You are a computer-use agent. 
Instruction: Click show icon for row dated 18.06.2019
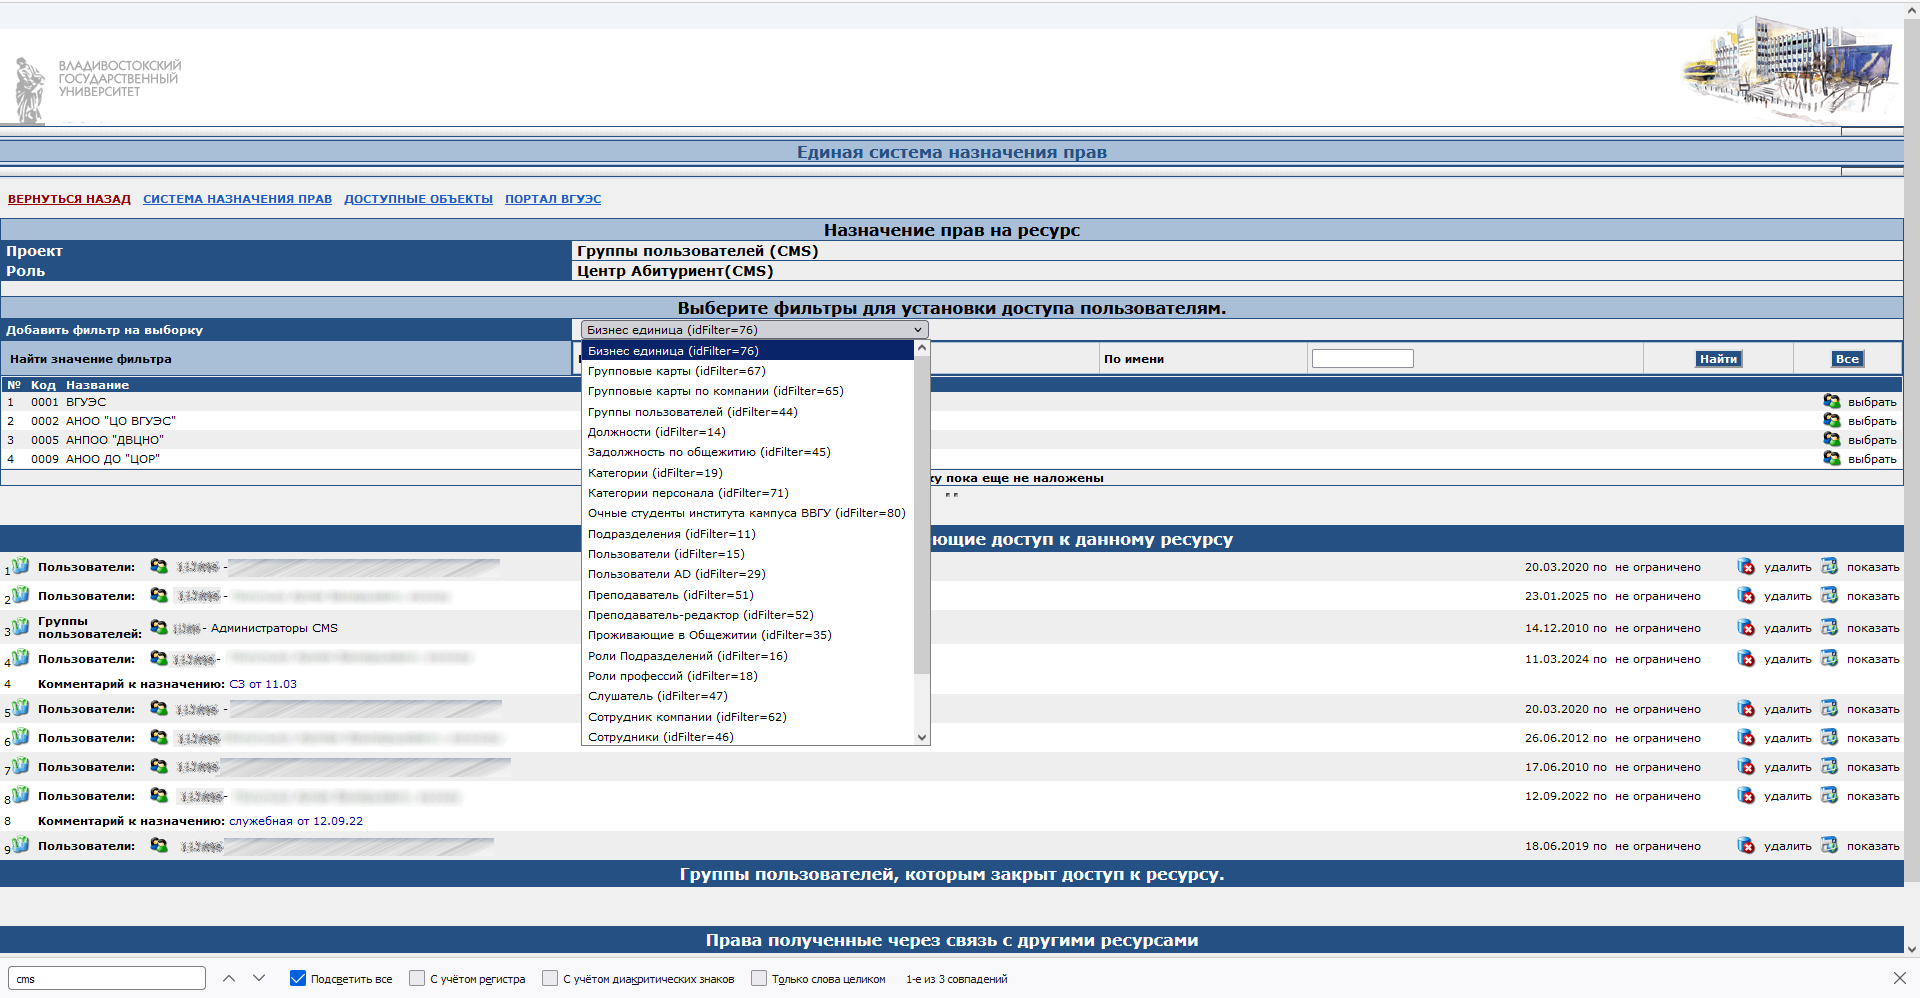coord(1829,846)
